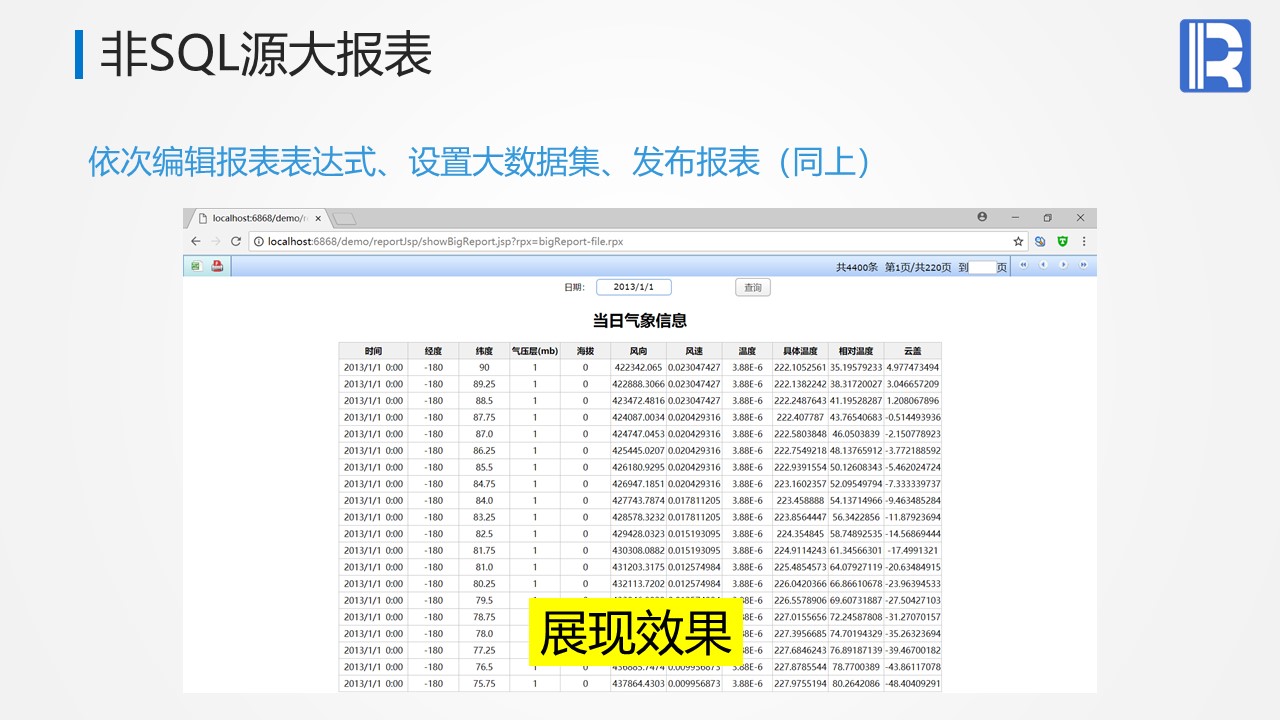Go to the first report page
Viewport: 1280px width, 720px height.
click(x=1023, y=265)
